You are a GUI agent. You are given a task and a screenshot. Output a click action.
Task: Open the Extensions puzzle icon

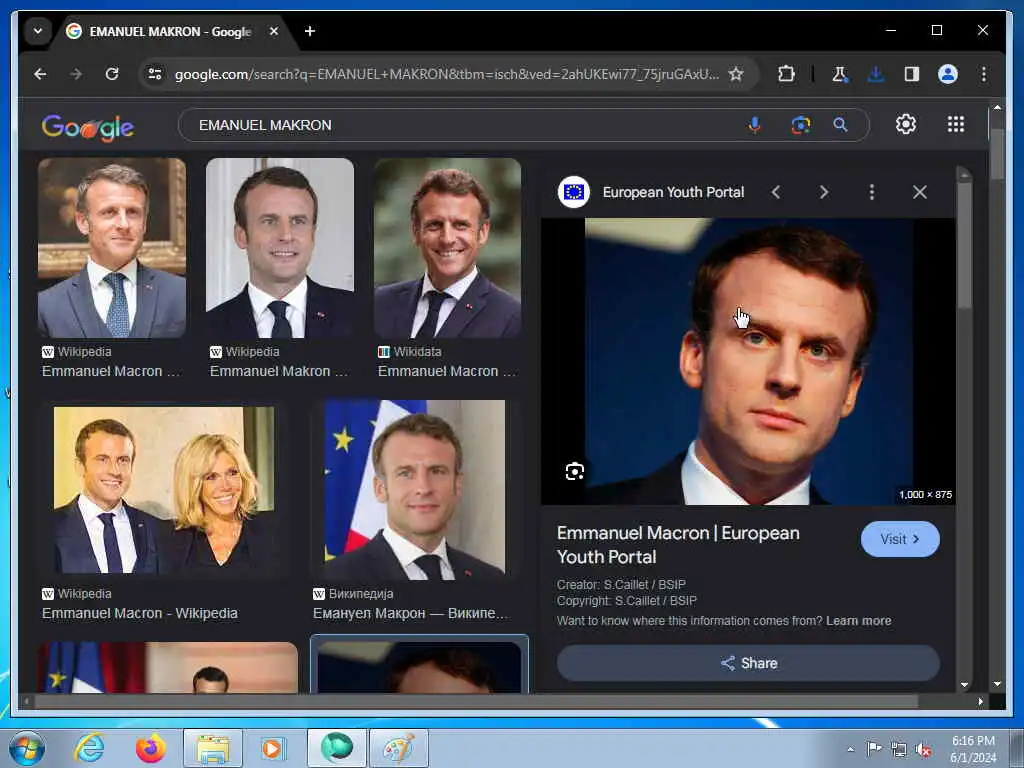point(786,74)
